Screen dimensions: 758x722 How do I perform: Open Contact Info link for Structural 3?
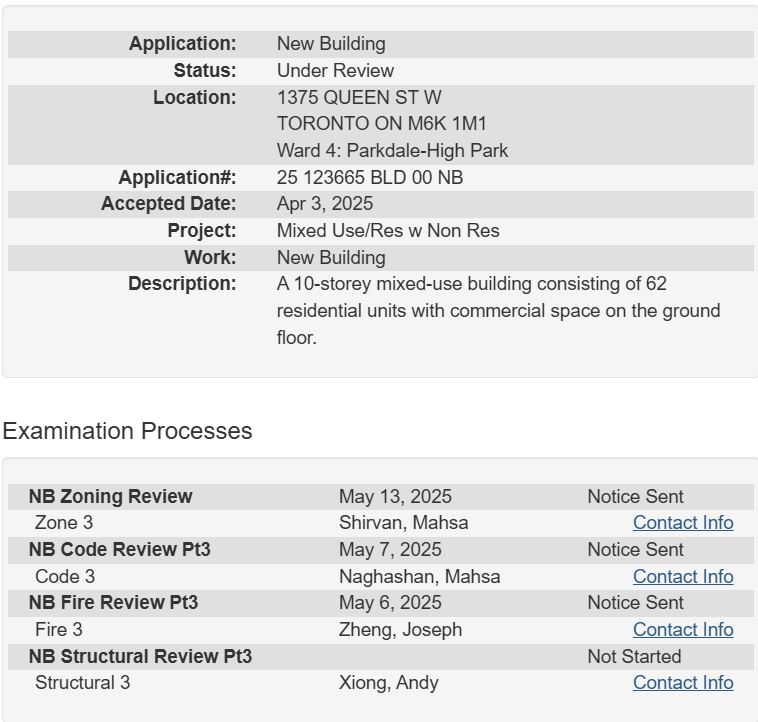[x=683, y=683]
